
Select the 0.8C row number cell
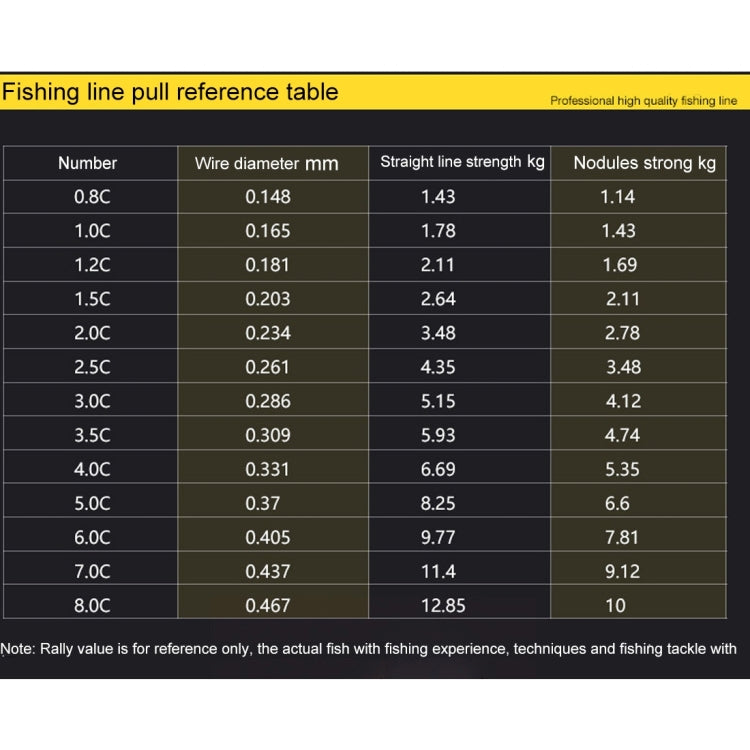[x=90, y=197]
